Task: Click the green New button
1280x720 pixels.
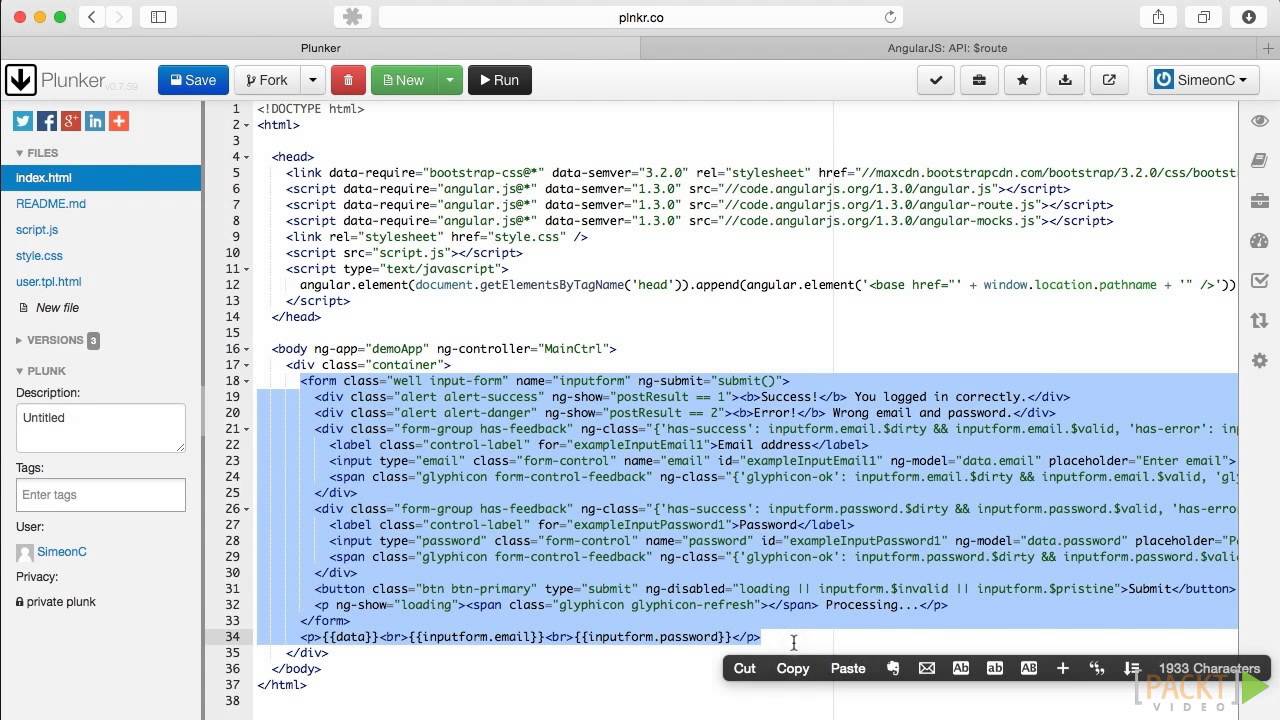Action: (x=404, y=80)
